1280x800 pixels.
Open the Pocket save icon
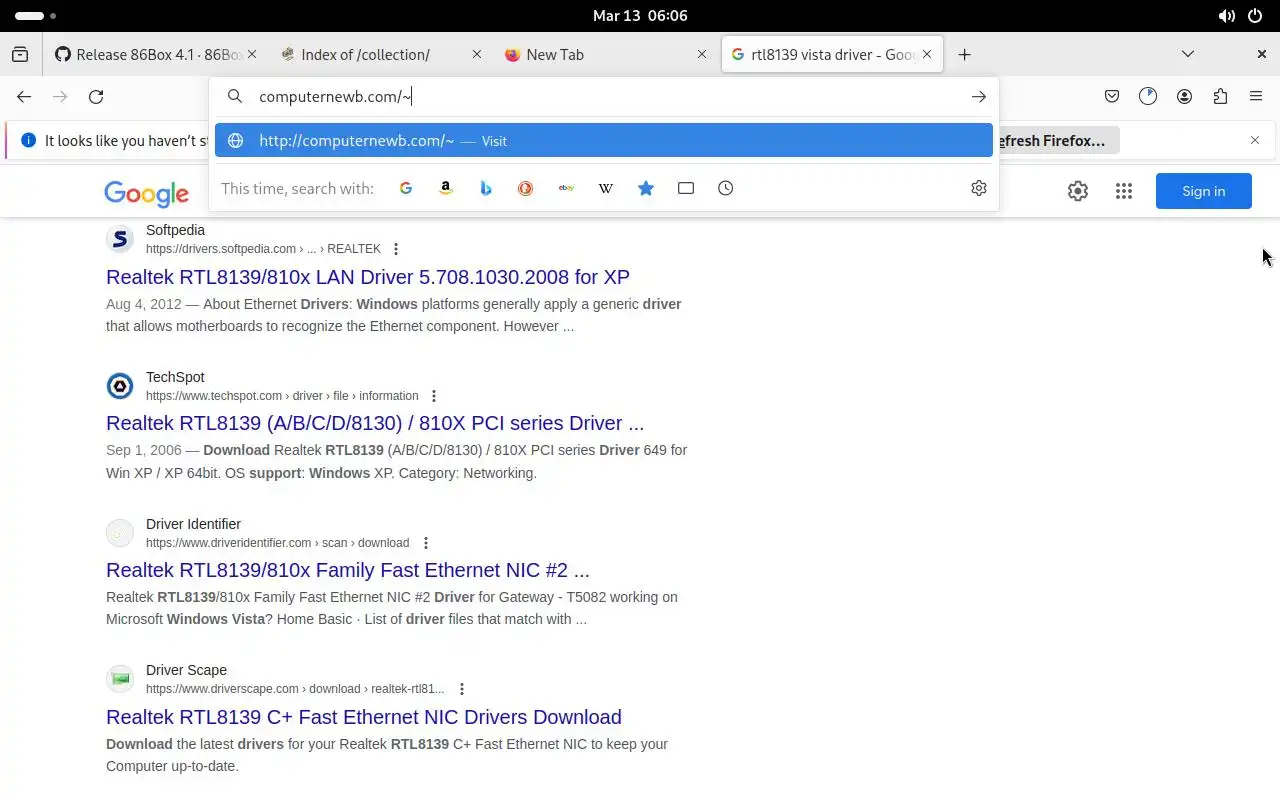(1112, 97)
